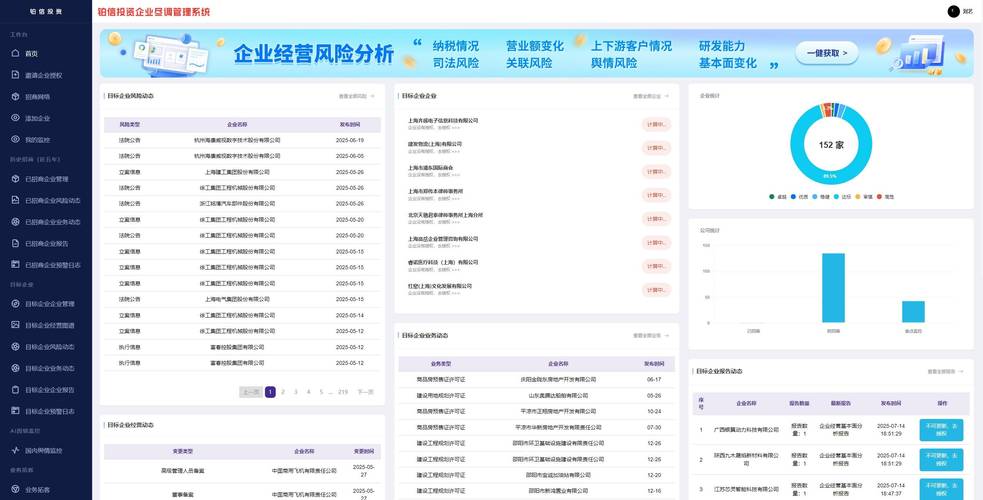Select the cube icon under 首页 group

pos(16,96)
